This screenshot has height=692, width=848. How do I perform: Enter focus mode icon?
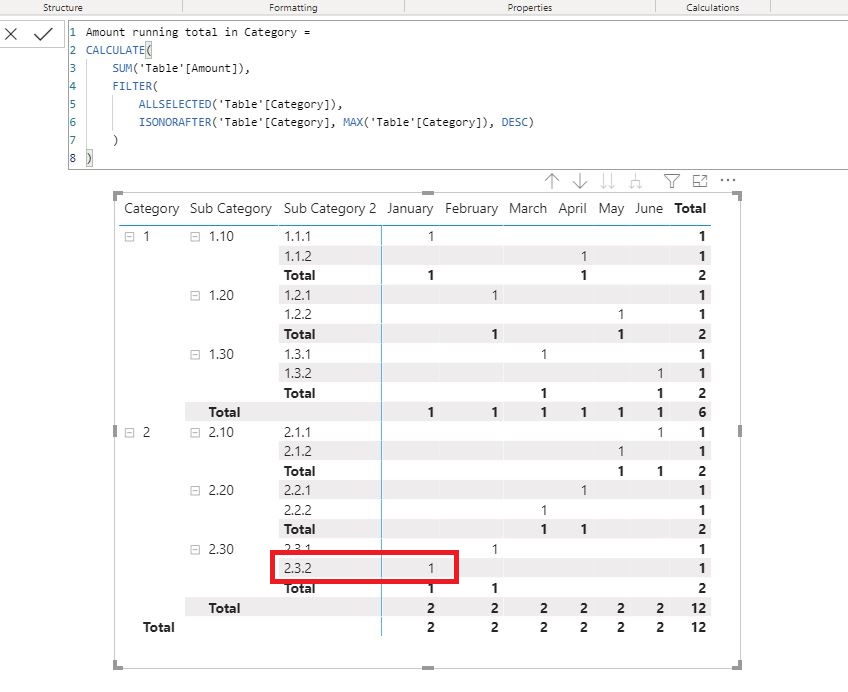(700, 181)
